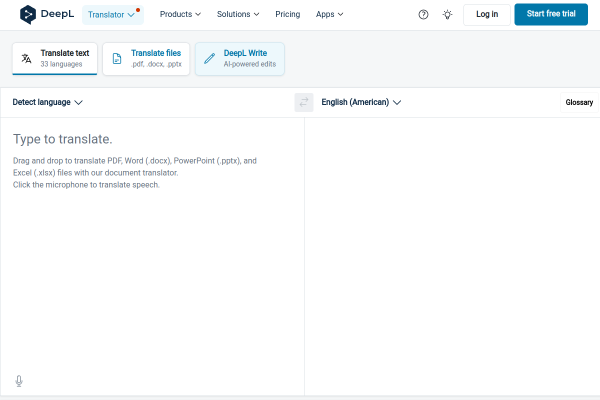Select the DeepL Write tab
Image resolution: width=600 pixels, height=400 pixels.
coord(240,59)
